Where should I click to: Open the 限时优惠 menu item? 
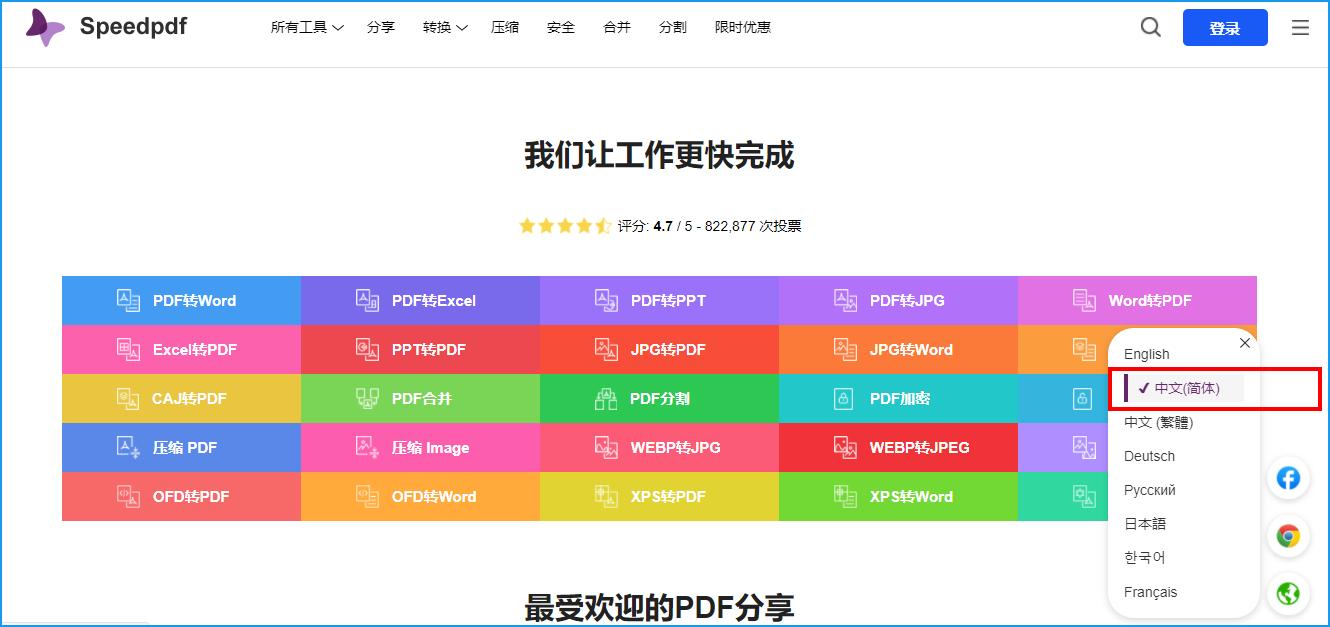tap(742, 27)
